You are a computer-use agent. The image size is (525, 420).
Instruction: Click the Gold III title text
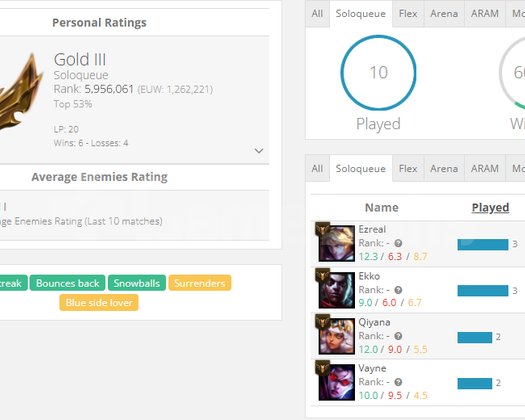point(80,60)
